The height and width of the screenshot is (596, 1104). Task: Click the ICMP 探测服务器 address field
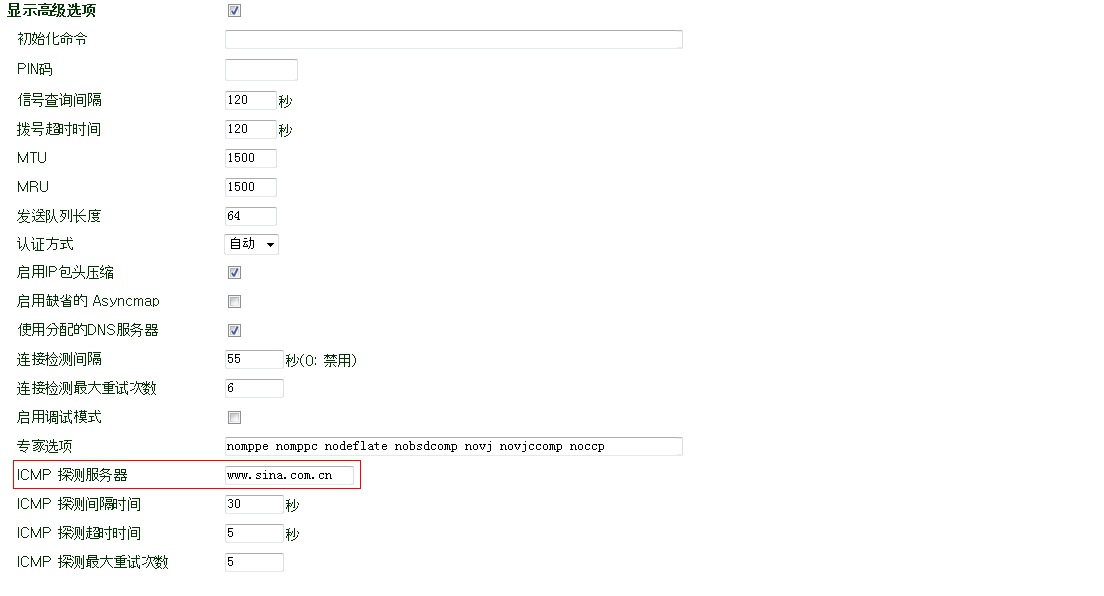click(289, 475)
